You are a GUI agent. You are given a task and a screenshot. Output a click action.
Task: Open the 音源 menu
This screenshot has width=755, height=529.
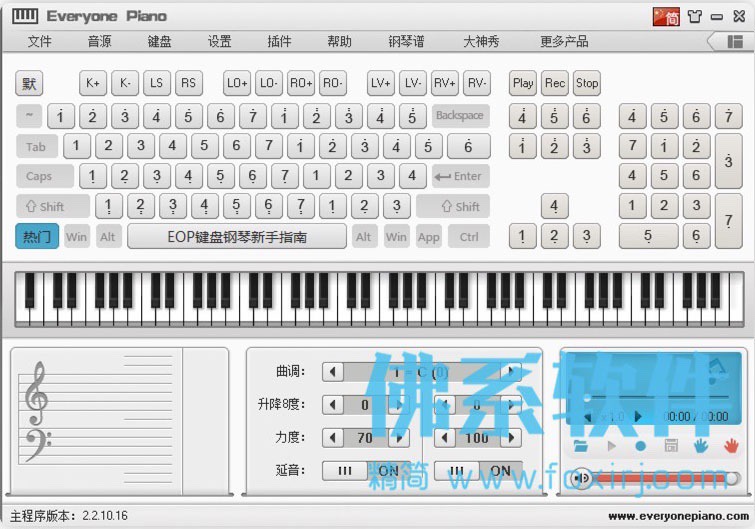pos(100,41)
